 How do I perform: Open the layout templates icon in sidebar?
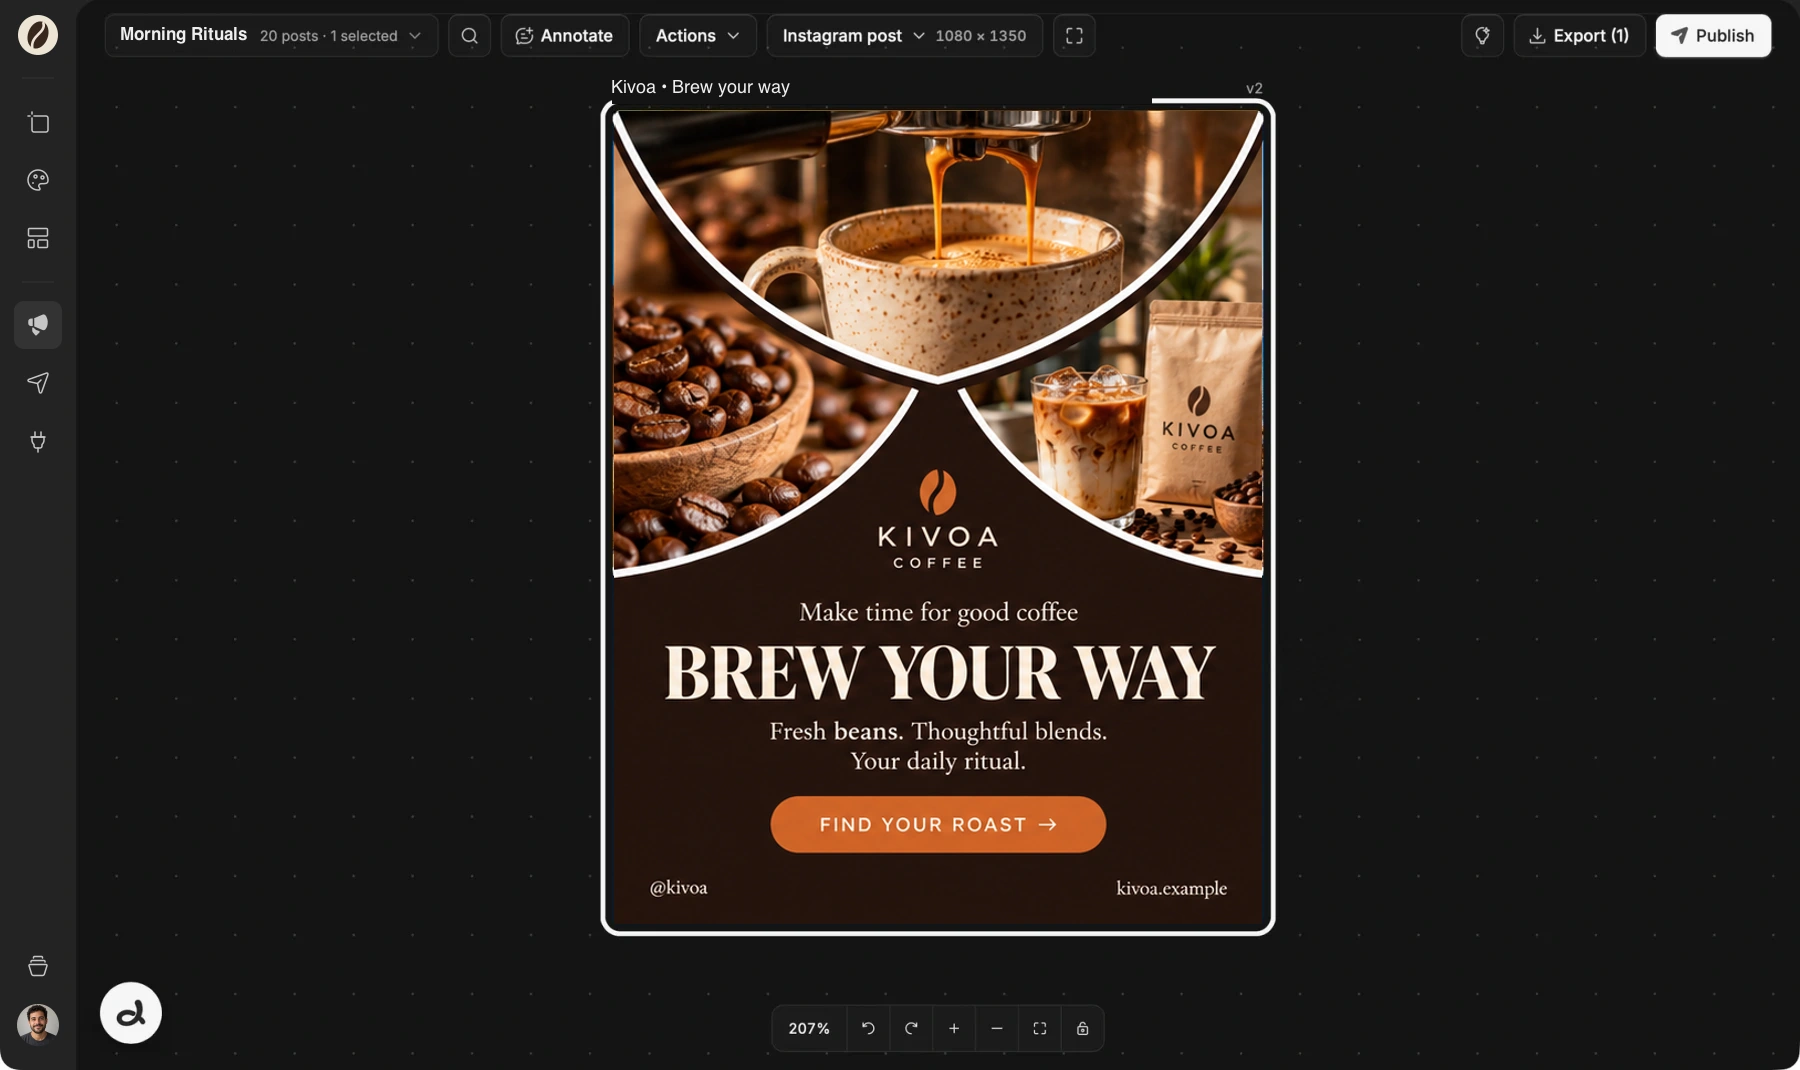pos(38,238)
